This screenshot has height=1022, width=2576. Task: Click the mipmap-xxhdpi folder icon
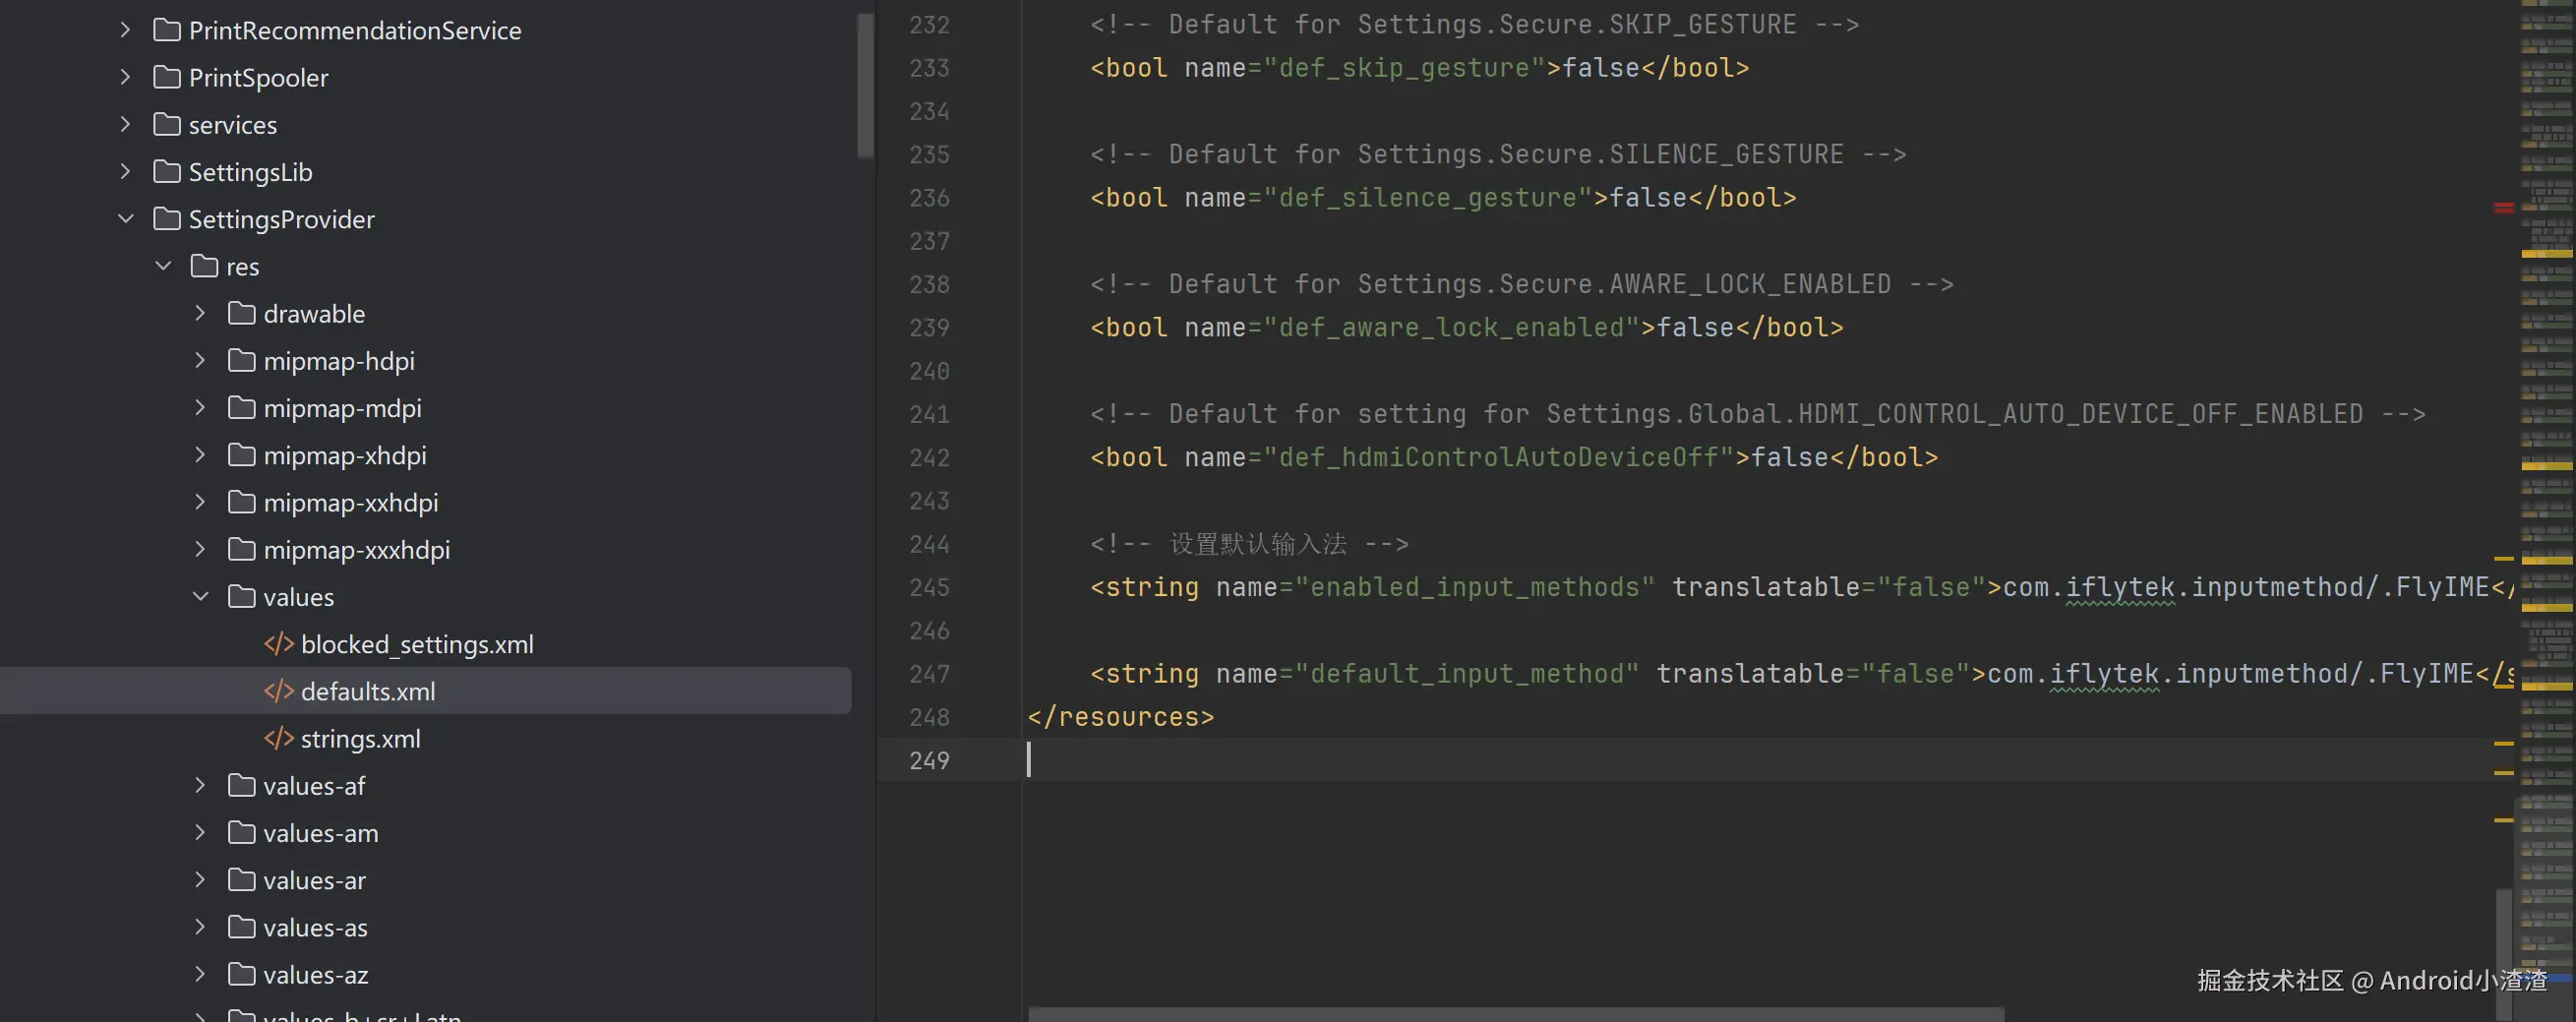click(x=241, y=501)
